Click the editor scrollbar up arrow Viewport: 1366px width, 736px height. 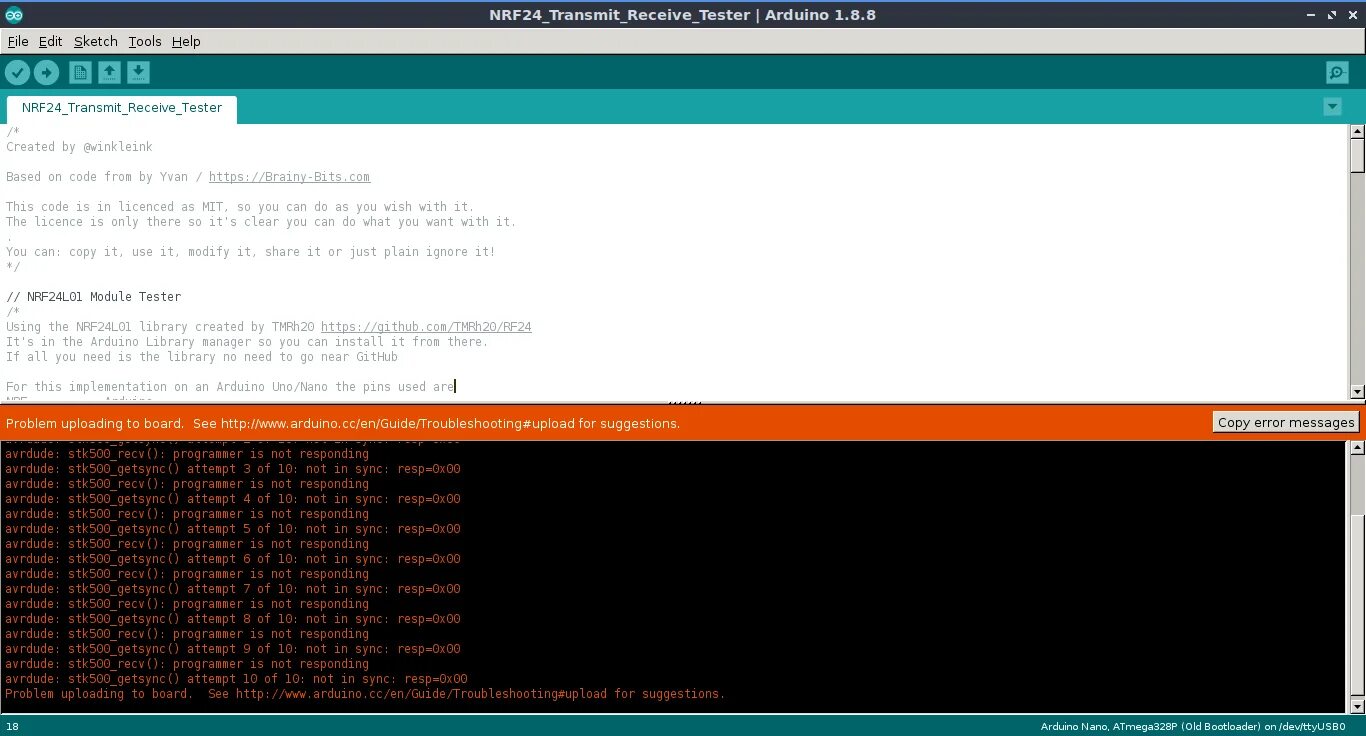(1357, 132)
